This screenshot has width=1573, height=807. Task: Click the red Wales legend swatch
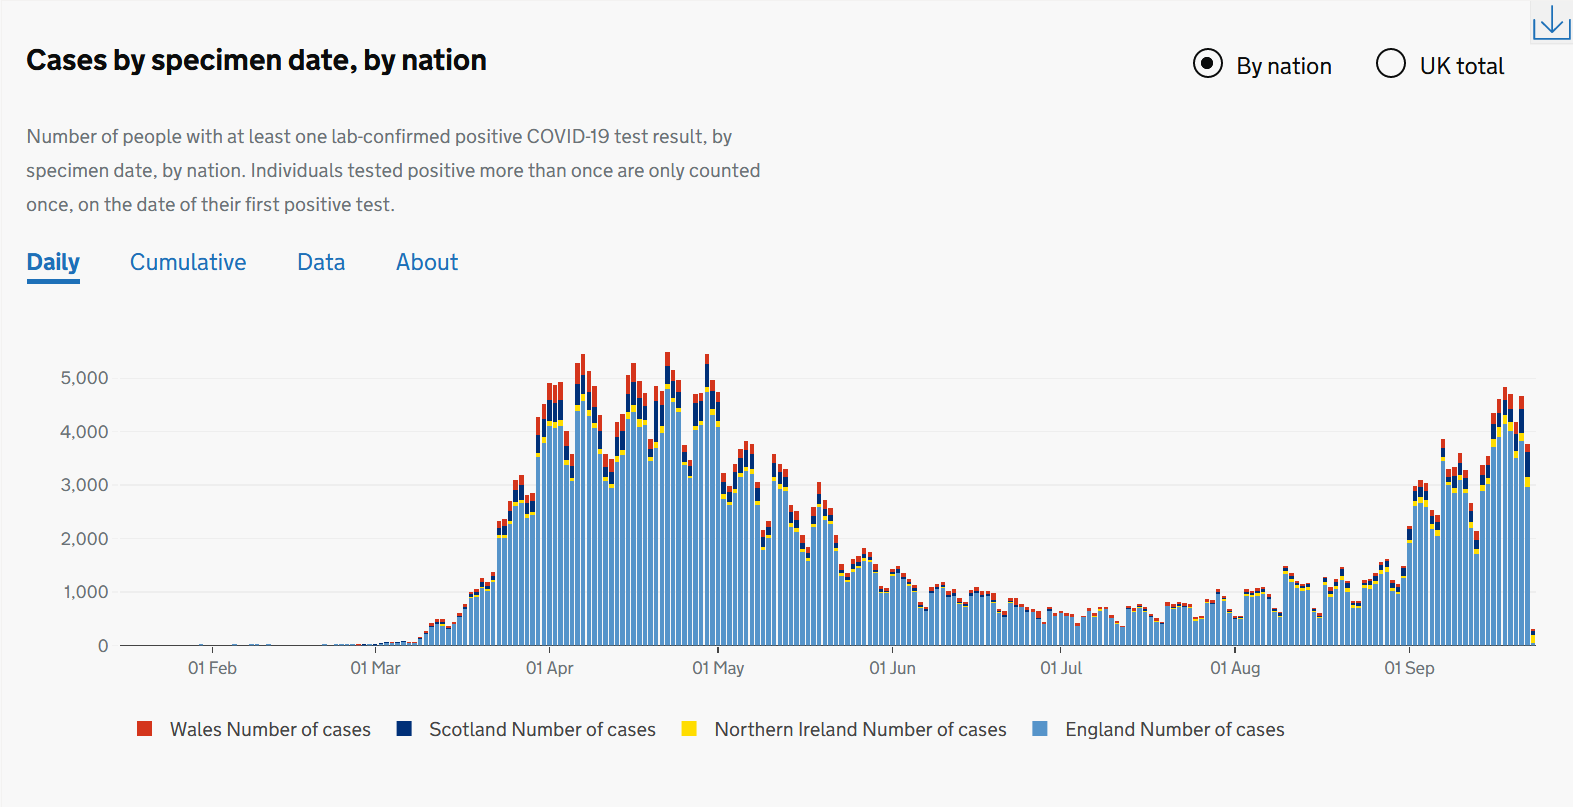pyautogui.click(x=145, y=729)
